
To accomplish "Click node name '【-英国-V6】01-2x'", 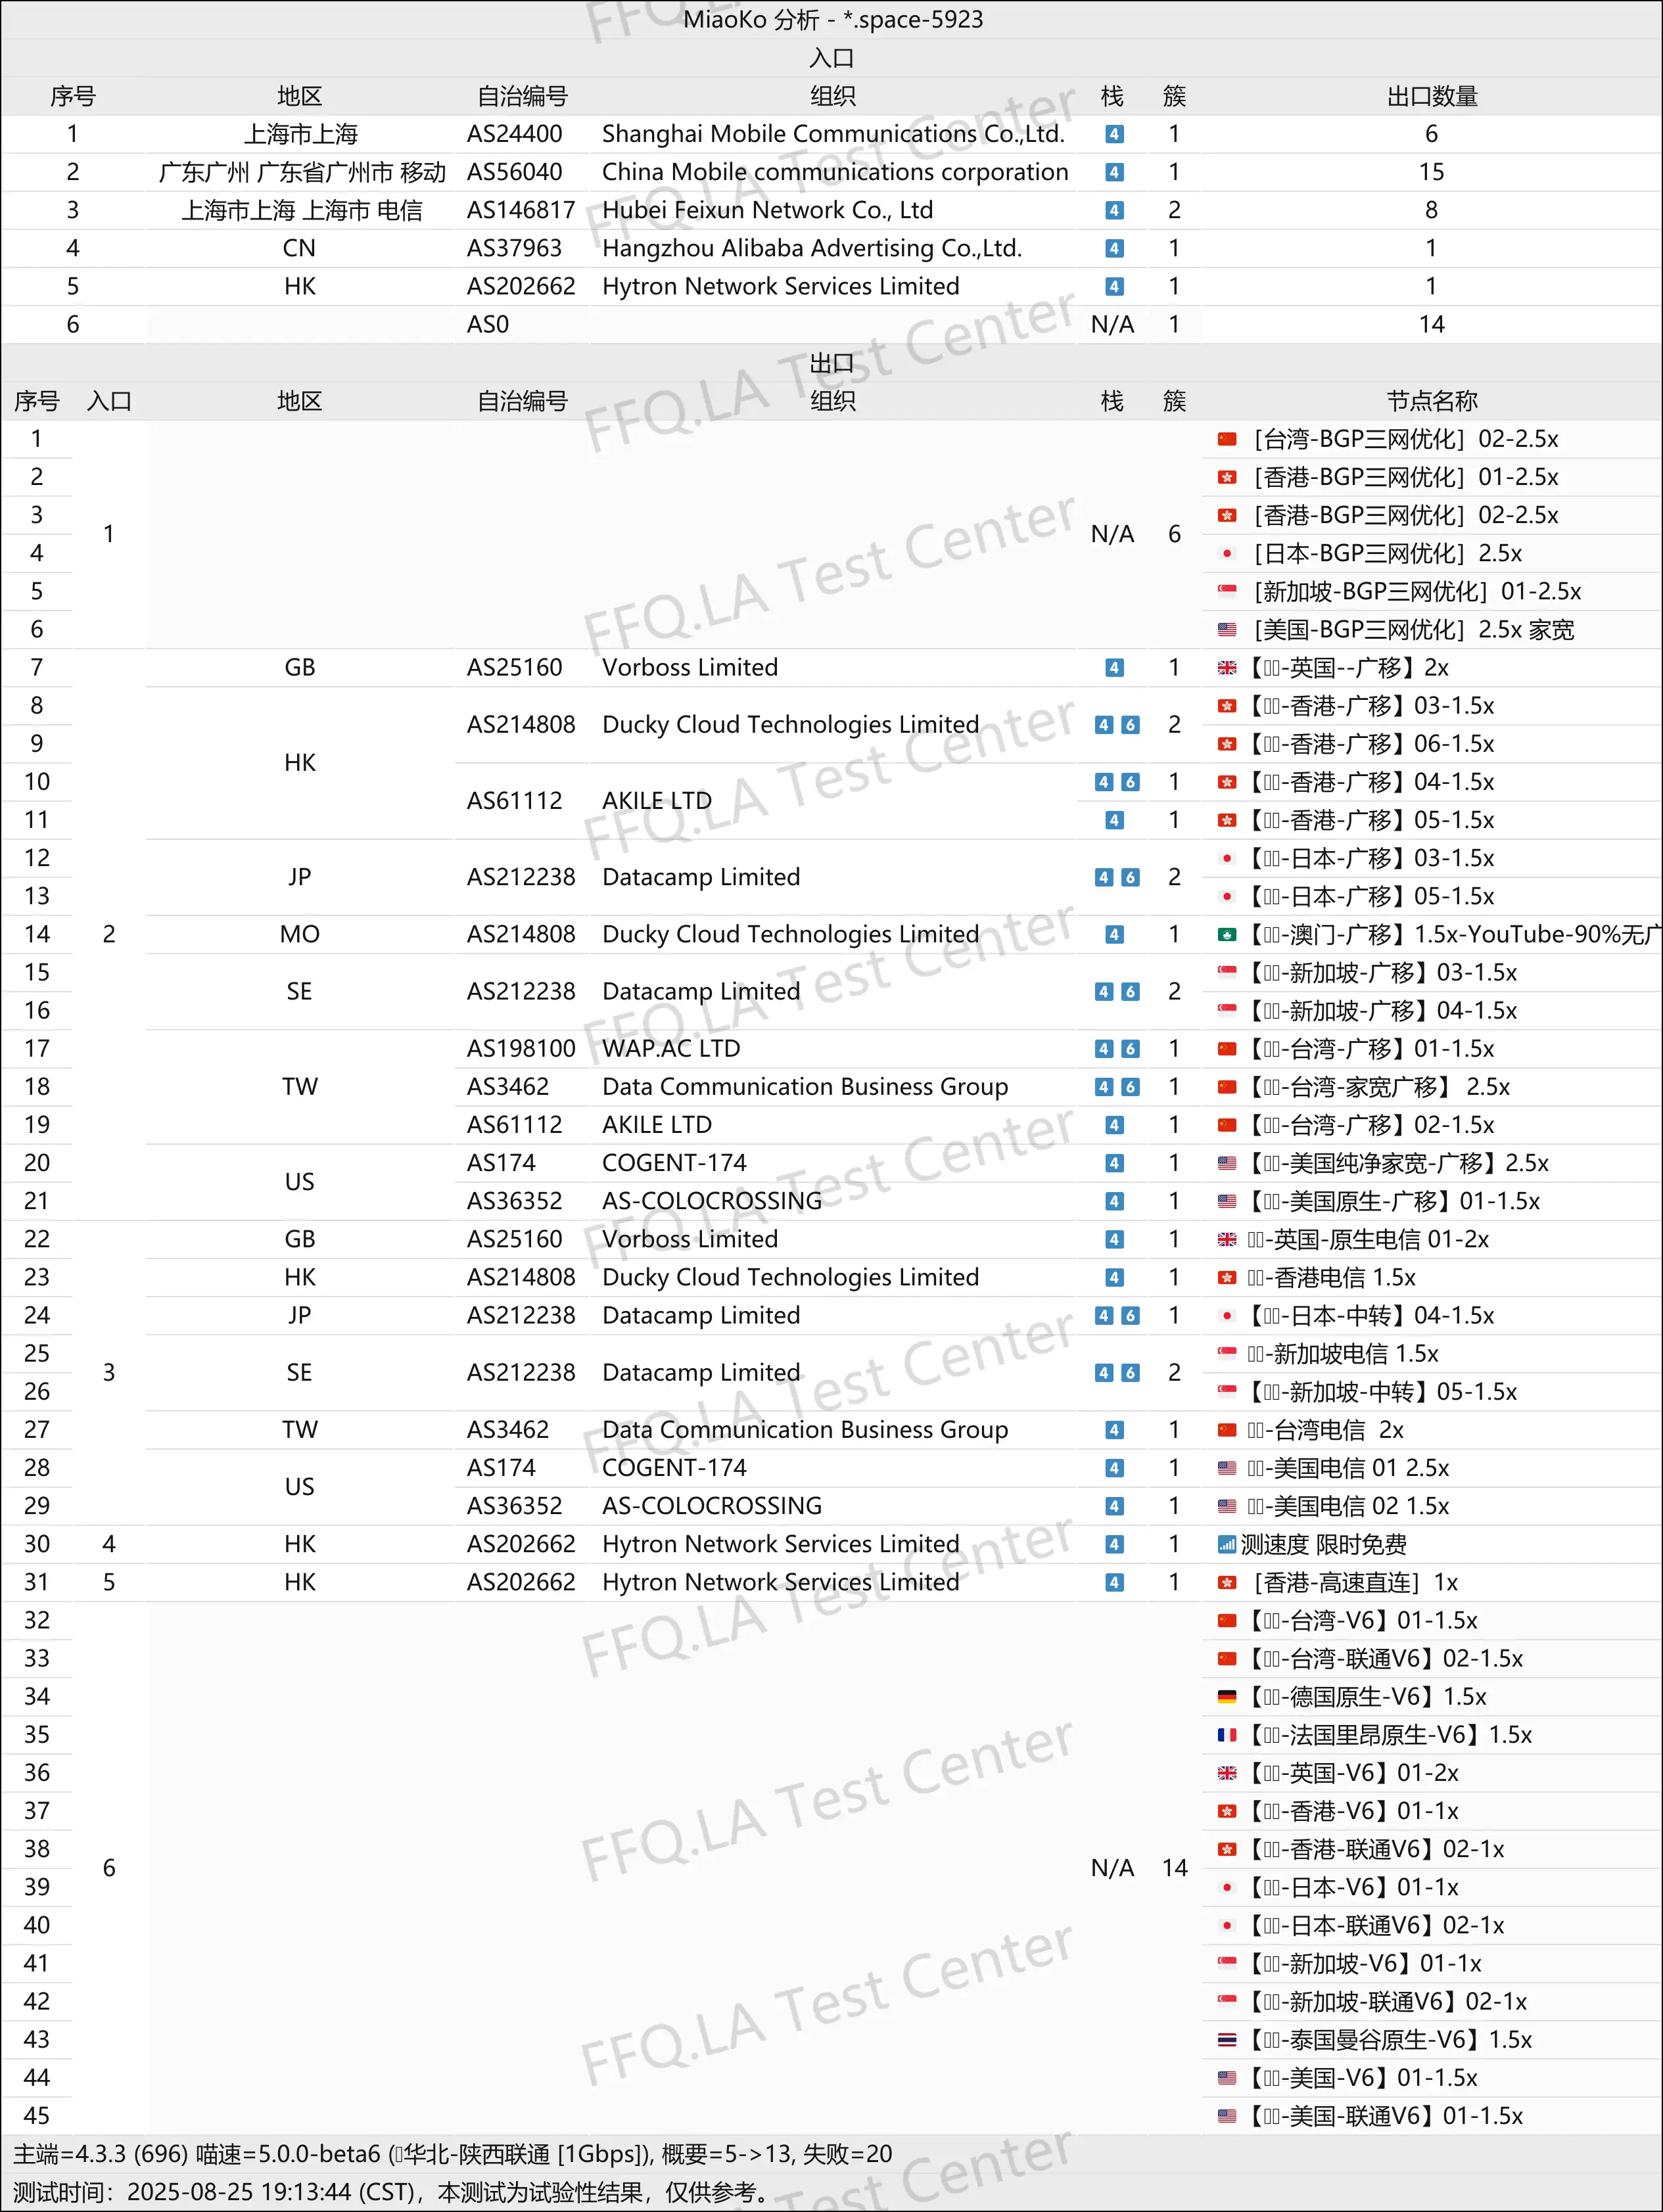I will pyautogui.click(x=1351, y=1772).
